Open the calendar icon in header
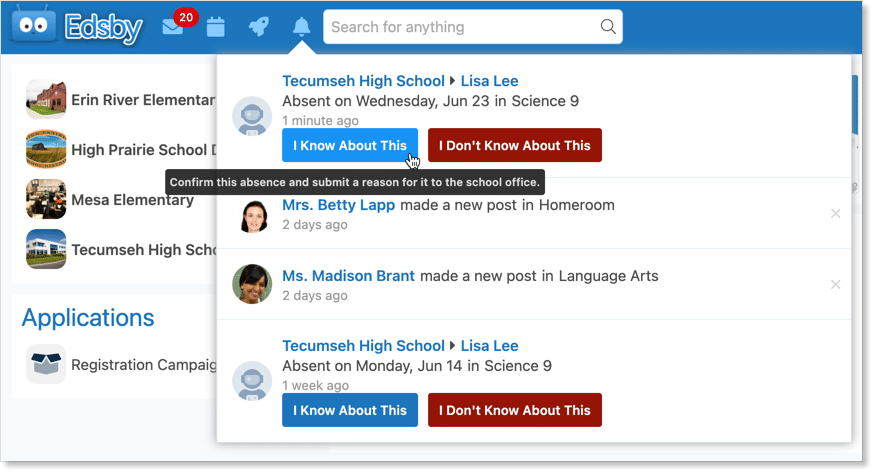 (x=216, y=27)
